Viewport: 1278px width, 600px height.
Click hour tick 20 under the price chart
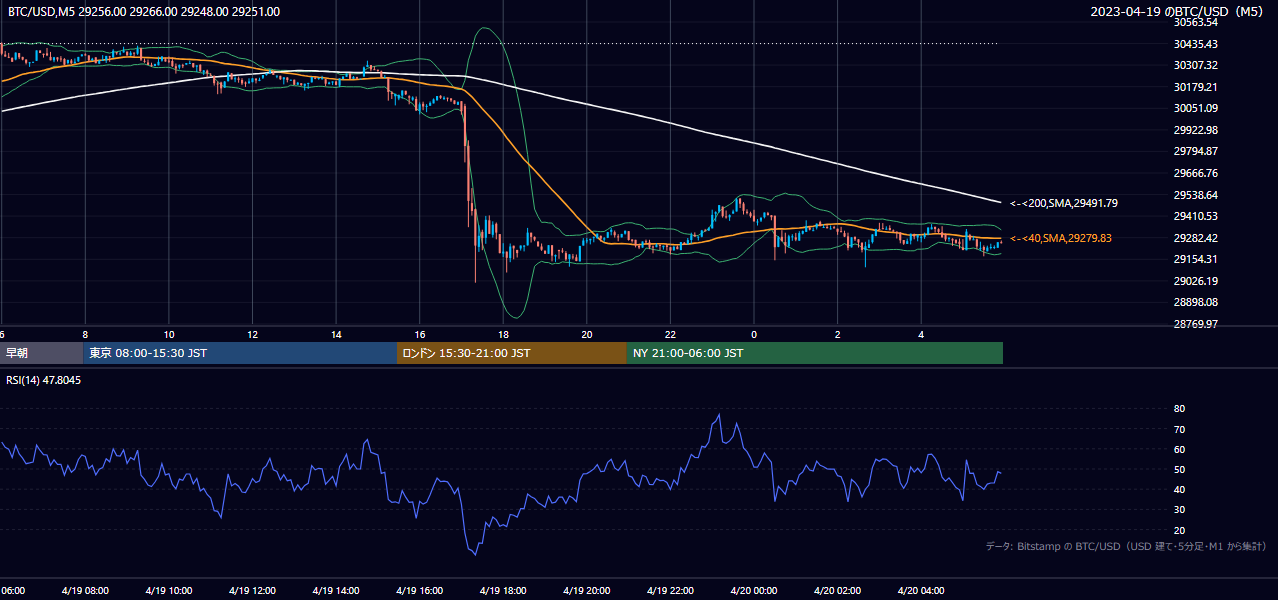tap(586, 334)
